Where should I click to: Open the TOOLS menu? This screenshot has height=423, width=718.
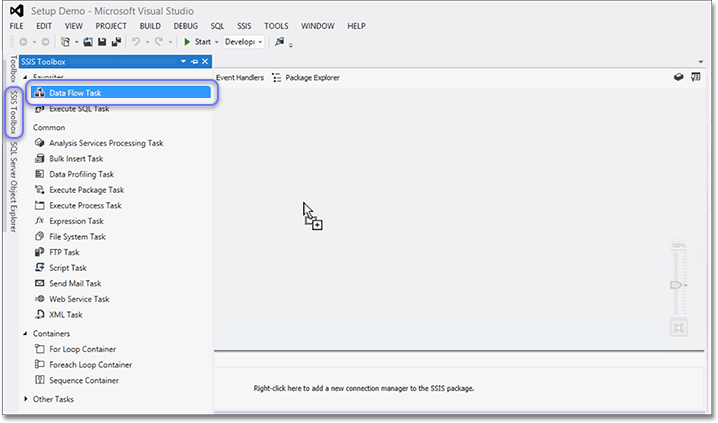pos(276,26)
